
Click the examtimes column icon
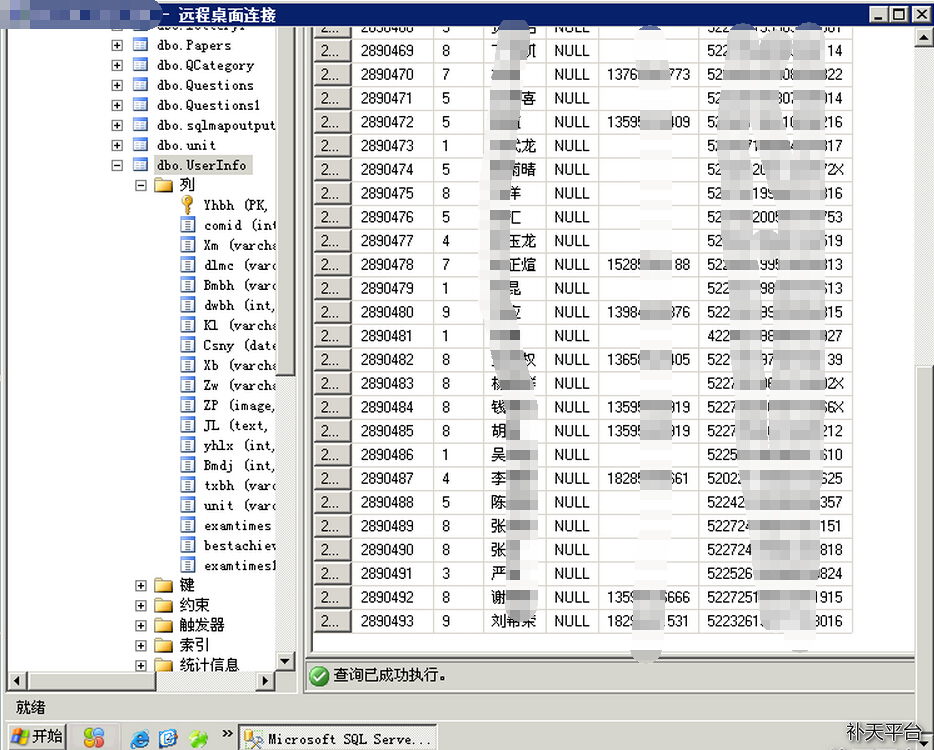click(188, 525)
